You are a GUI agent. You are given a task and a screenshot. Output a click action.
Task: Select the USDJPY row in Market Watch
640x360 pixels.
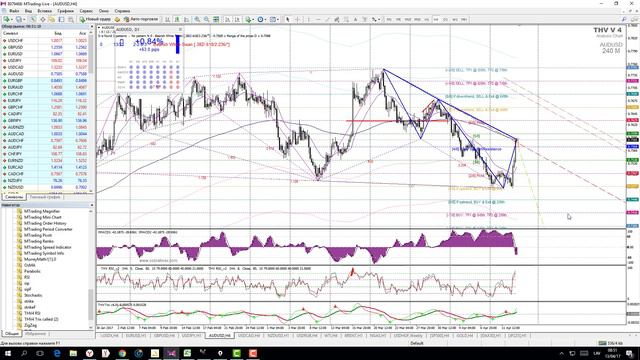point(45,60)
